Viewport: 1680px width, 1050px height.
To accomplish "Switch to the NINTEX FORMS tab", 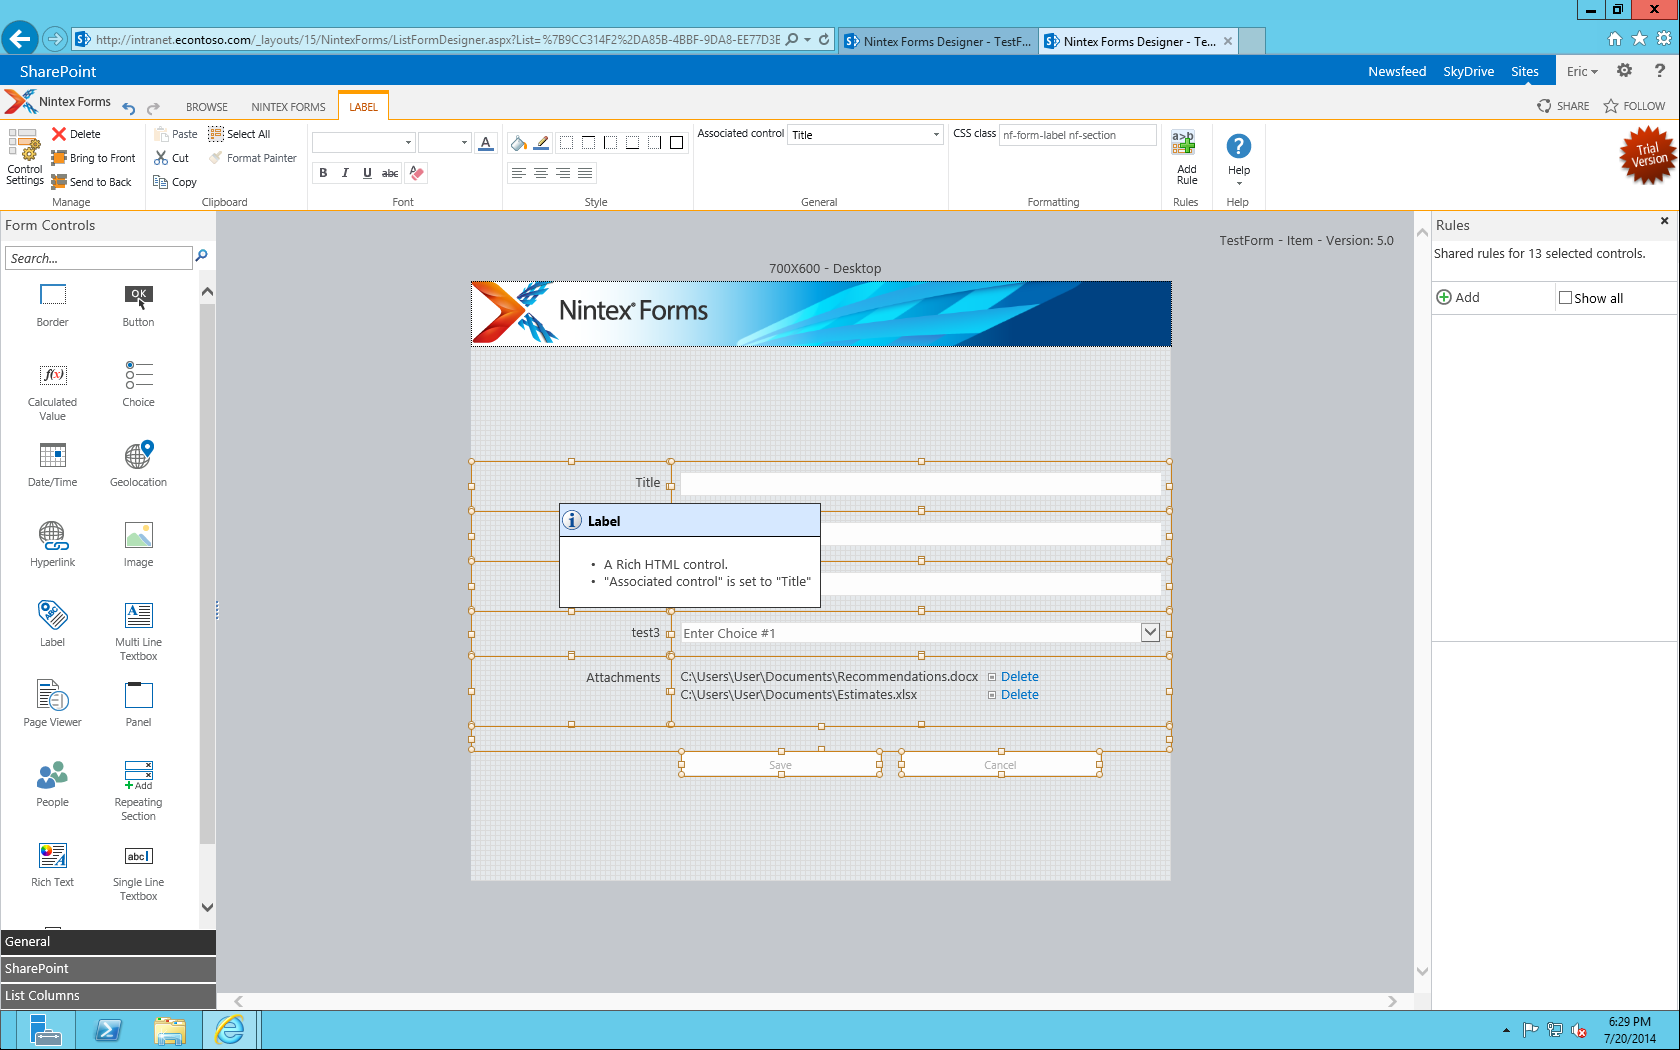I will coord(288,107).
